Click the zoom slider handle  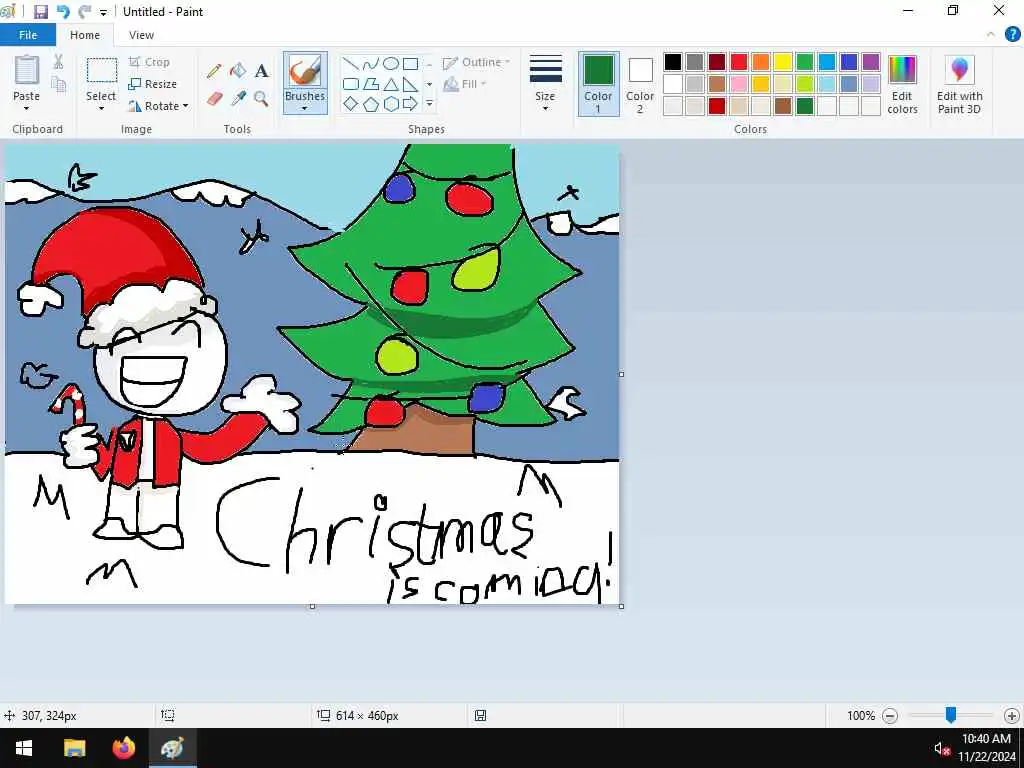click(951, 715)
